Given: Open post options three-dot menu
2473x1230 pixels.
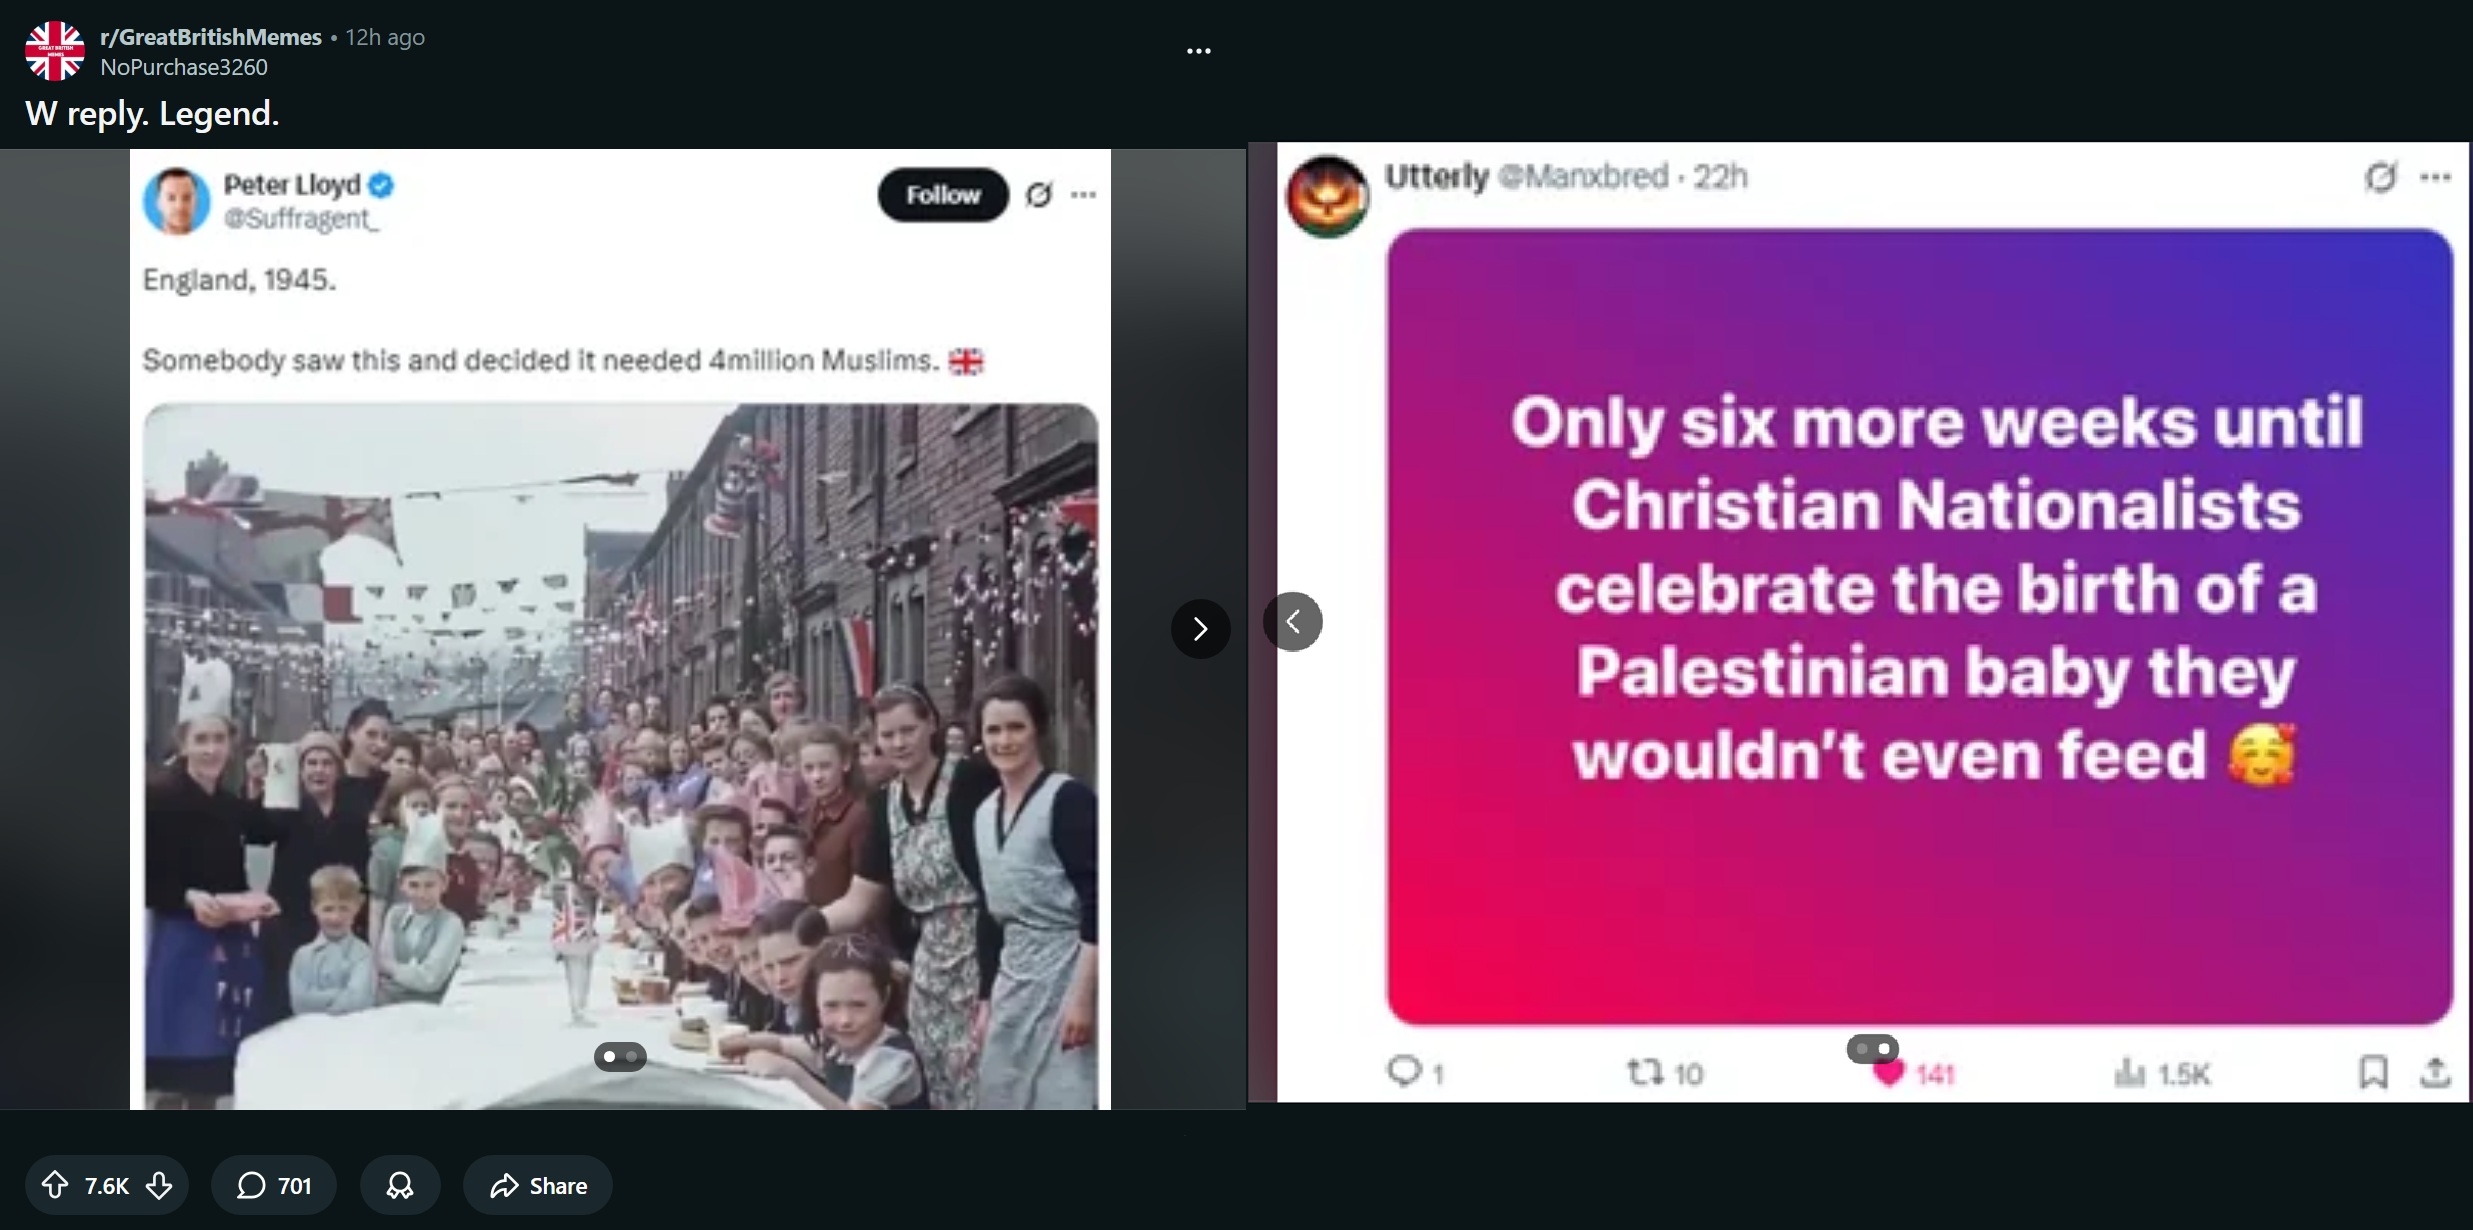Looking at the screenshot, I should click(1198, 51).
